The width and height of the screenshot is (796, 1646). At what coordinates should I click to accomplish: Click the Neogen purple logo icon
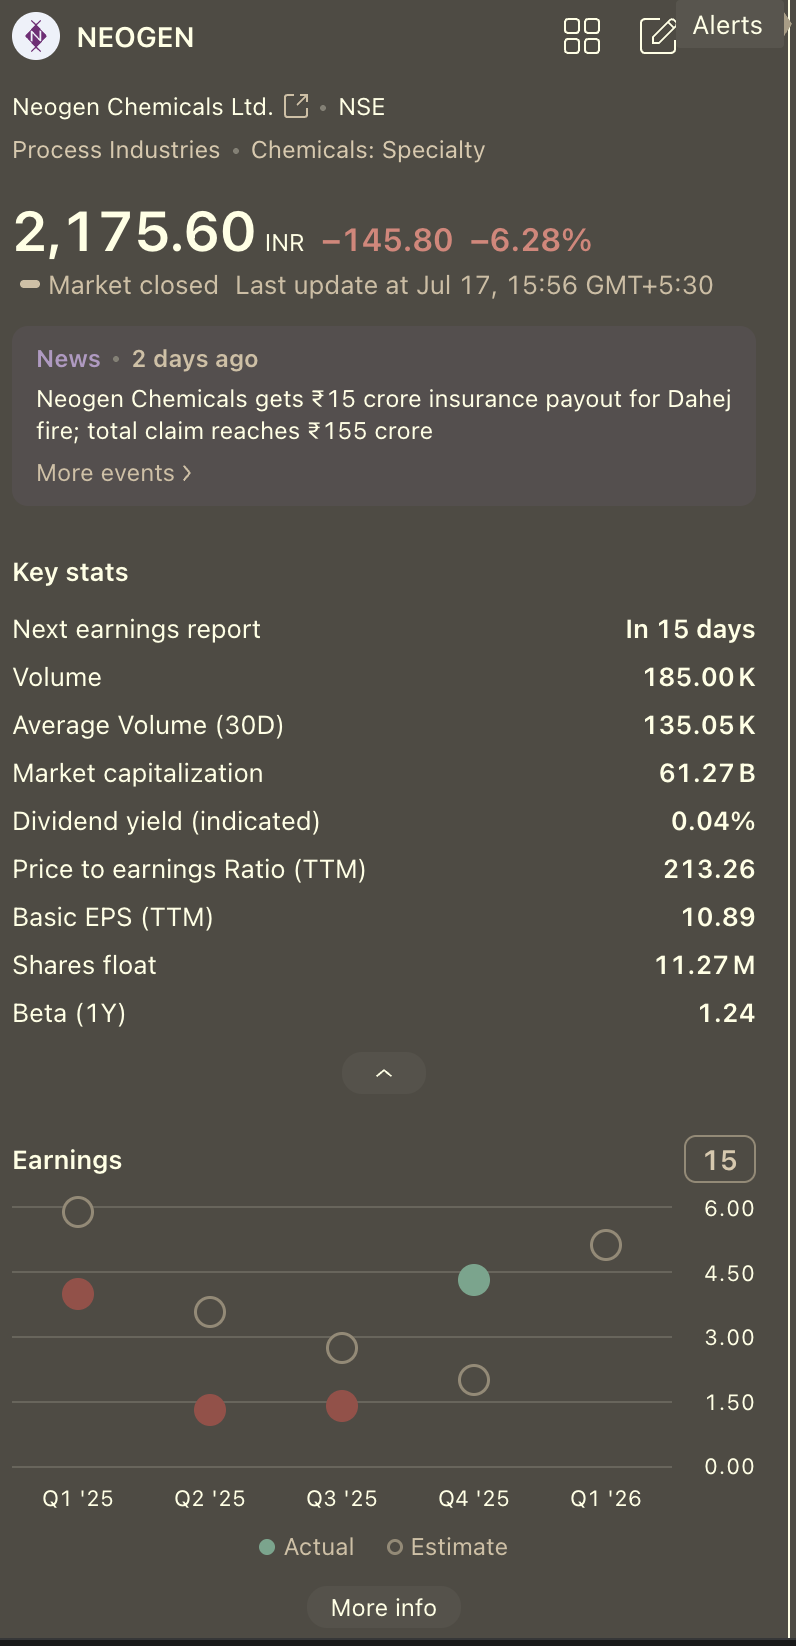pyautogui.click(x=36, y=37)
